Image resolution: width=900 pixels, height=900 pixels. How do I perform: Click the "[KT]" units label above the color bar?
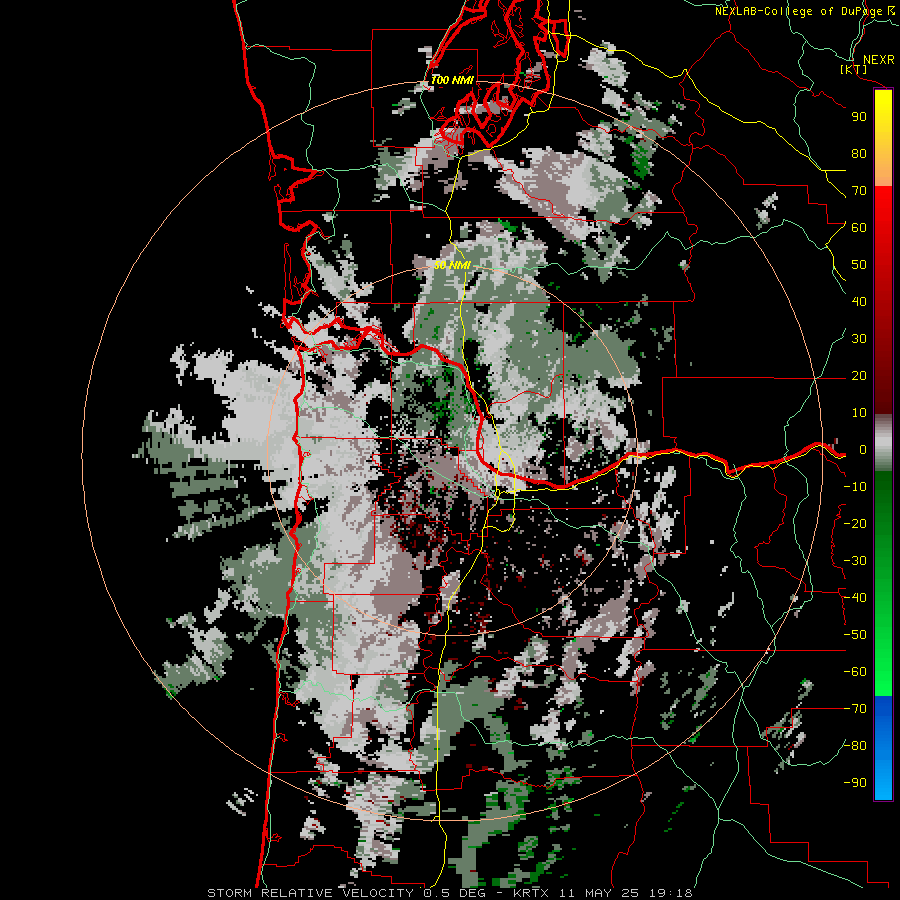click(854, 69)
